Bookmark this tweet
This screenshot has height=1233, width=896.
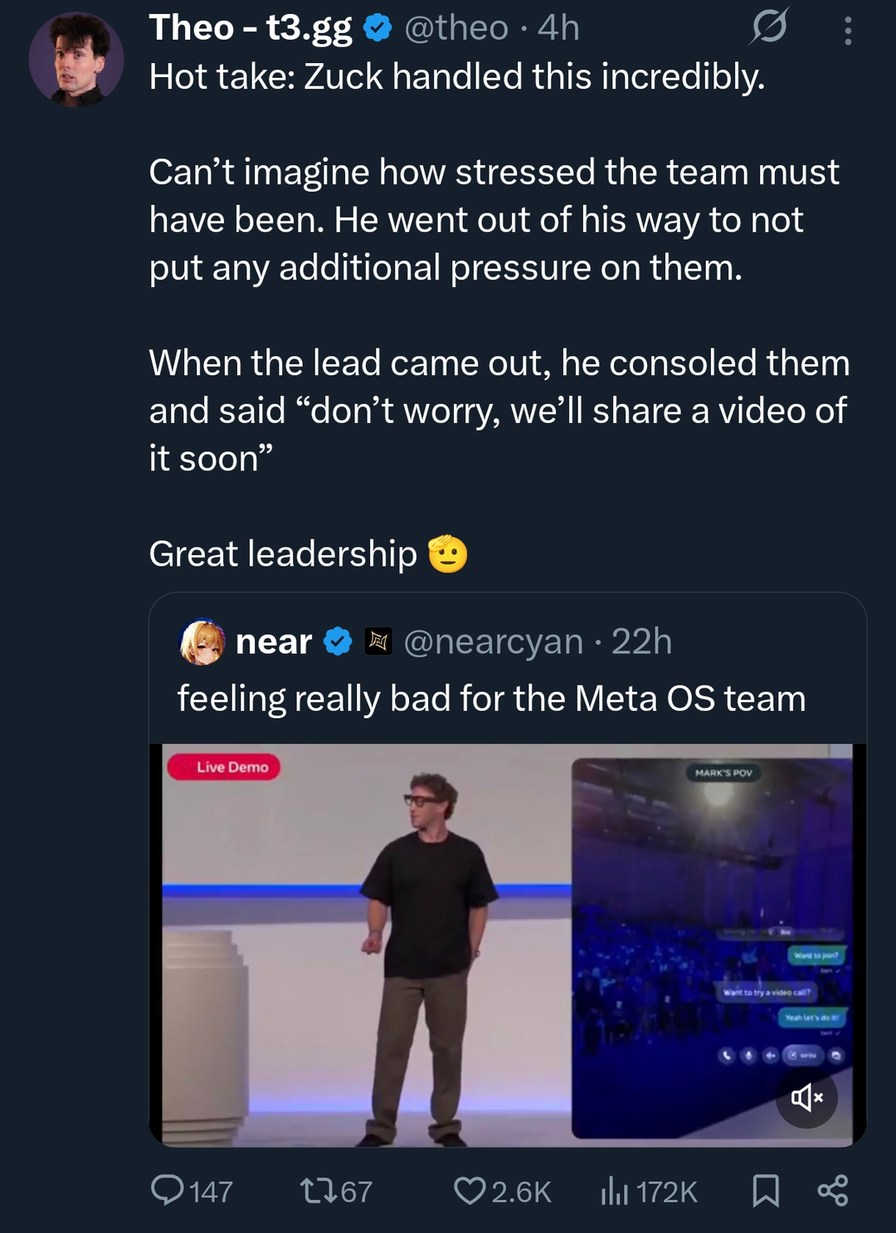(x=765, y=1189)
